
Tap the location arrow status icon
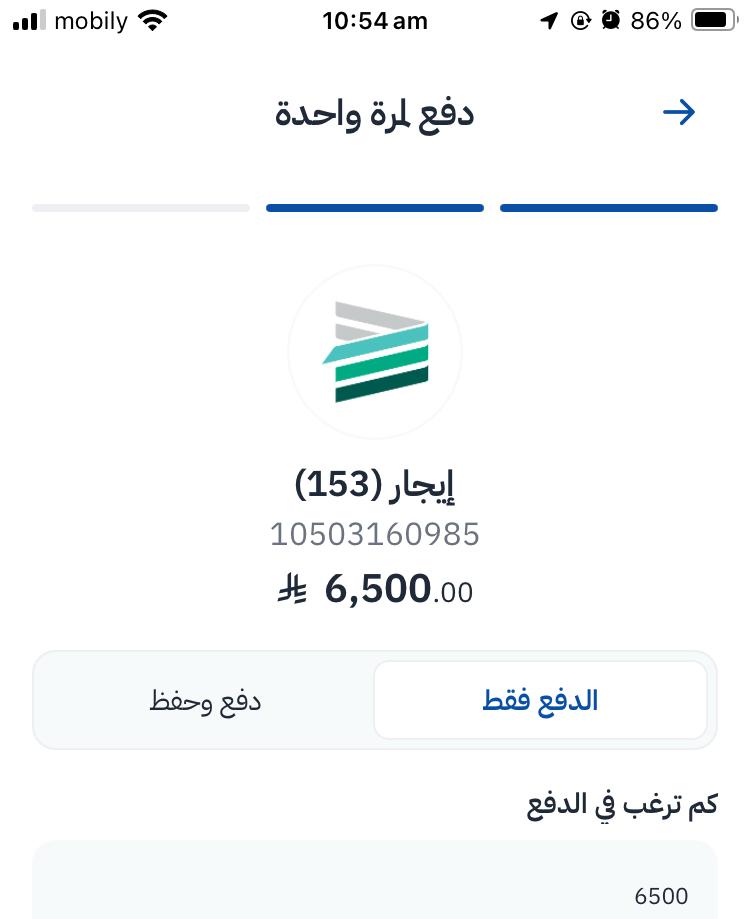pos(548,21)
